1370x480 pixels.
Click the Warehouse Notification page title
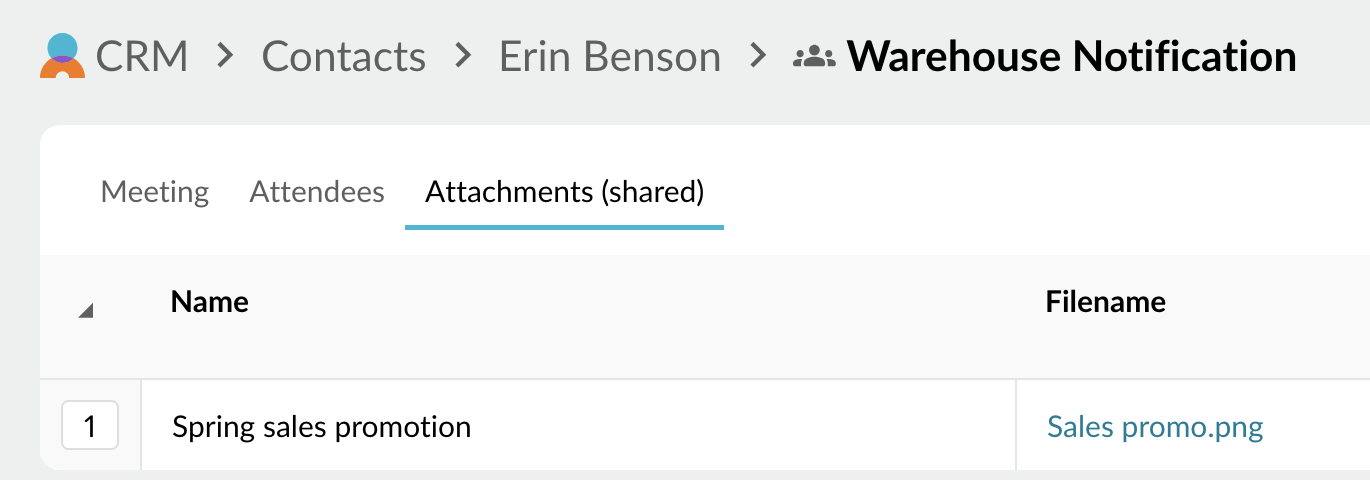click(1071, 56)
